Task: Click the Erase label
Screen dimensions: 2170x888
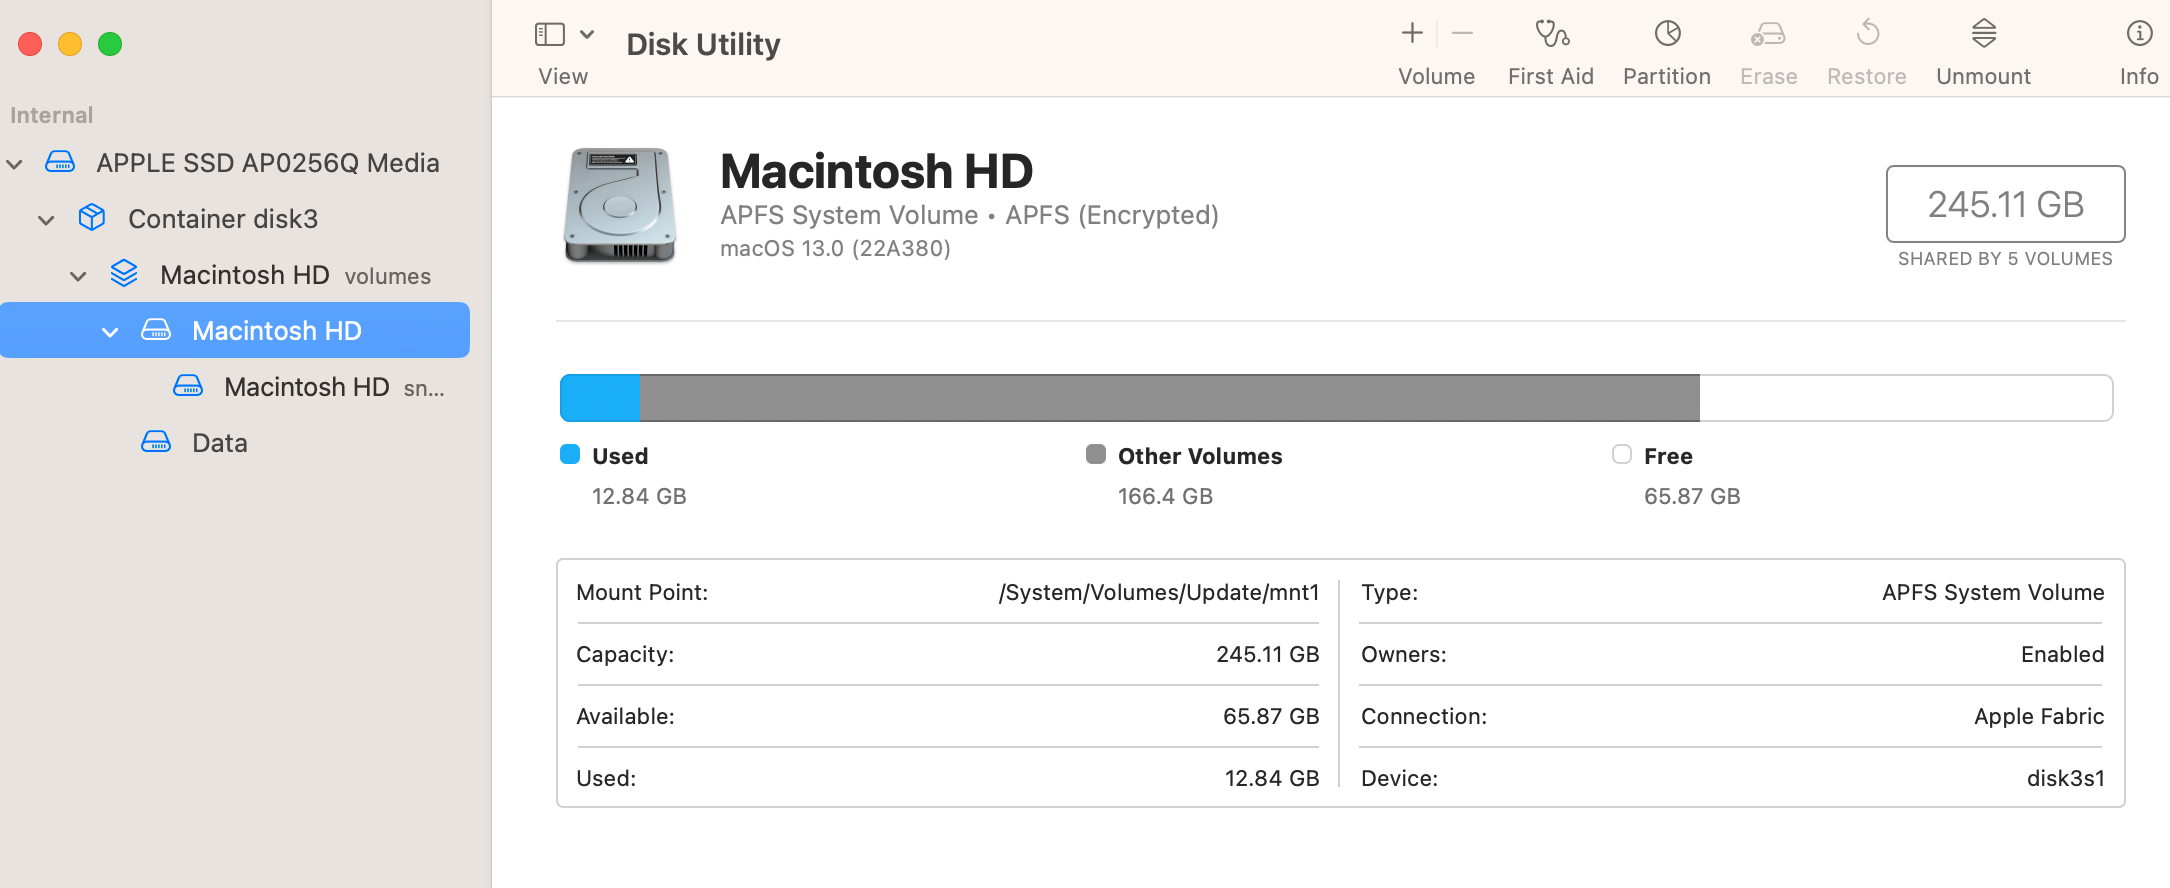Action: (x=1769, y=77)
